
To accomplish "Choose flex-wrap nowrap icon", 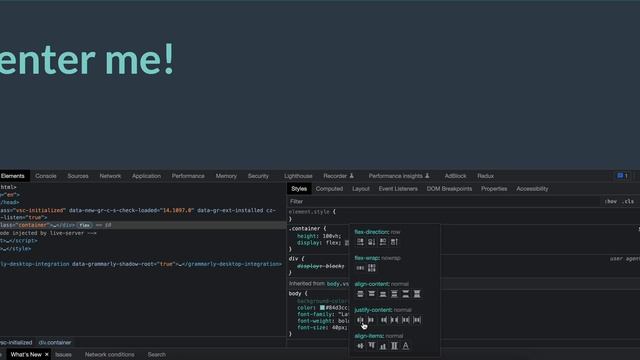I will click(360, 268).
